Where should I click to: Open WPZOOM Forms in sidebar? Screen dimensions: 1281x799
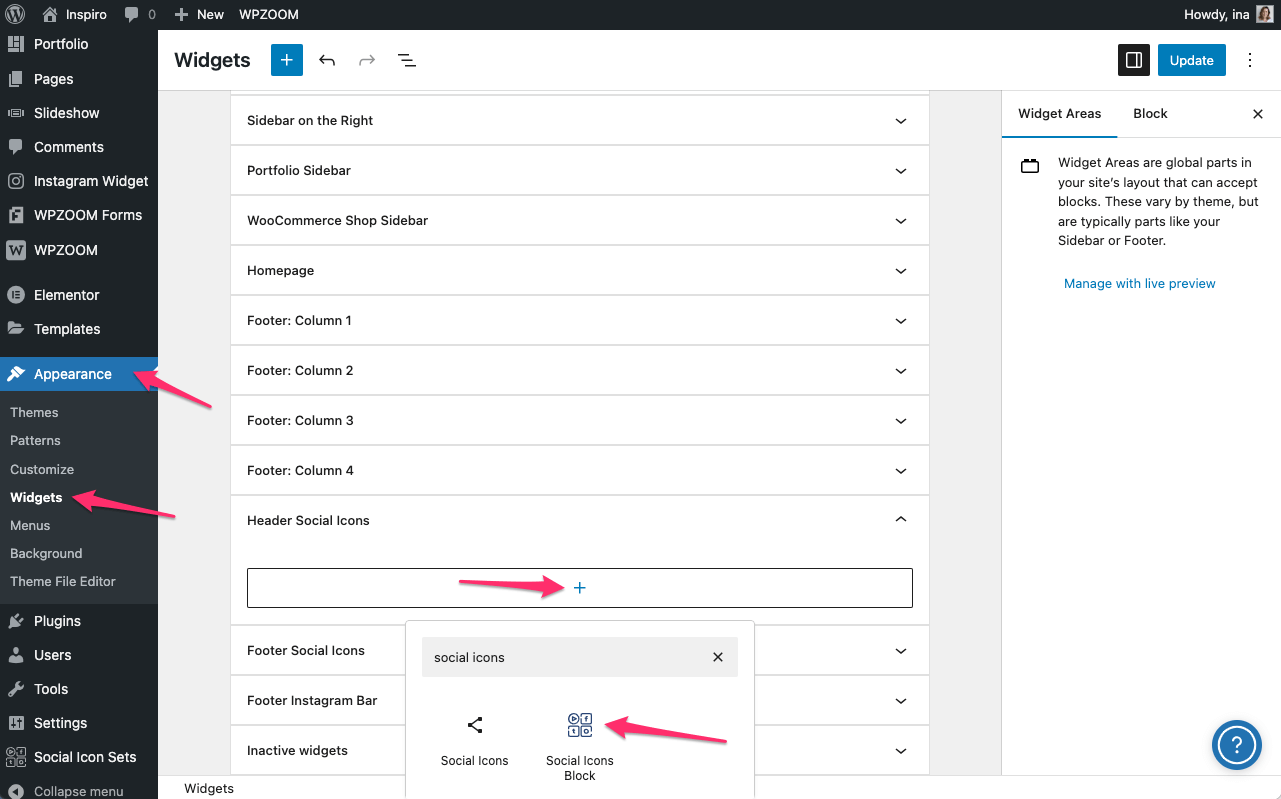click(88, 215)
